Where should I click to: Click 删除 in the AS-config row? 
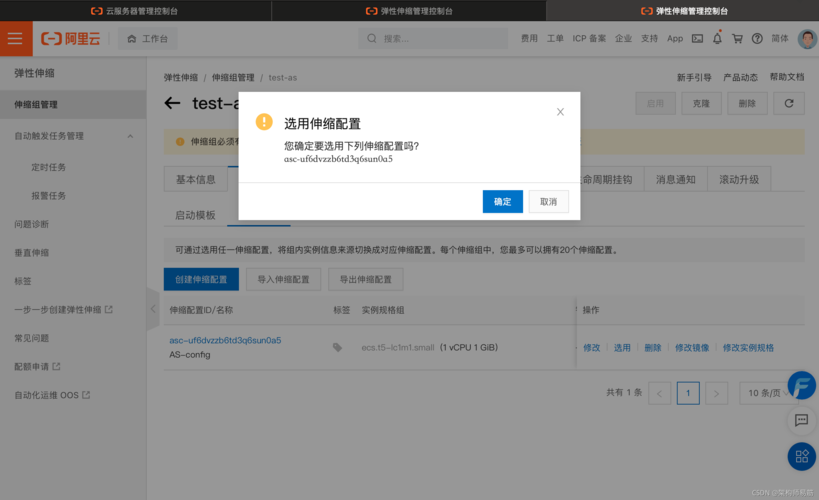point(652,347)
